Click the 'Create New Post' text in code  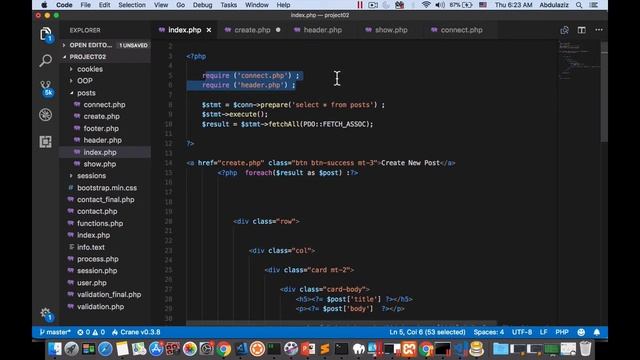tap(410, 163)
